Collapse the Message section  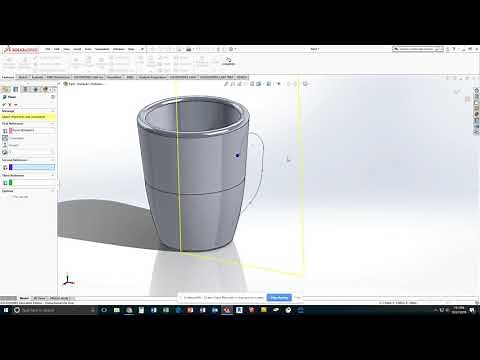[x=53, y=111]
